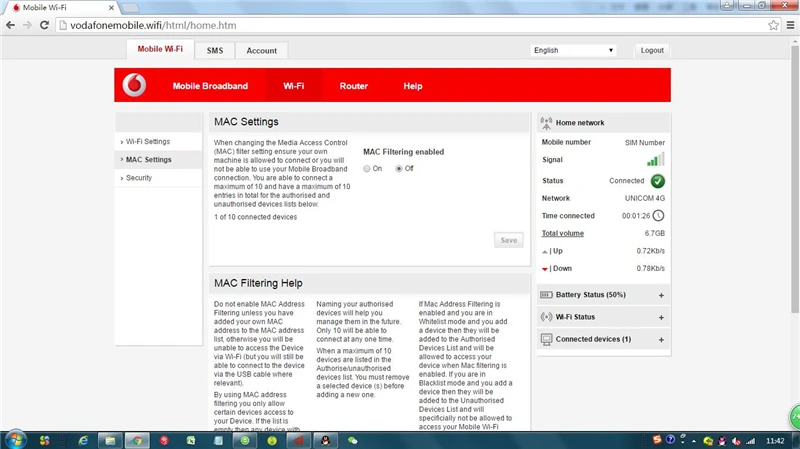Open the WeChat taskbar icon
Image resolution: width=800 pixels, height=449 pixels.
point(353,440)
